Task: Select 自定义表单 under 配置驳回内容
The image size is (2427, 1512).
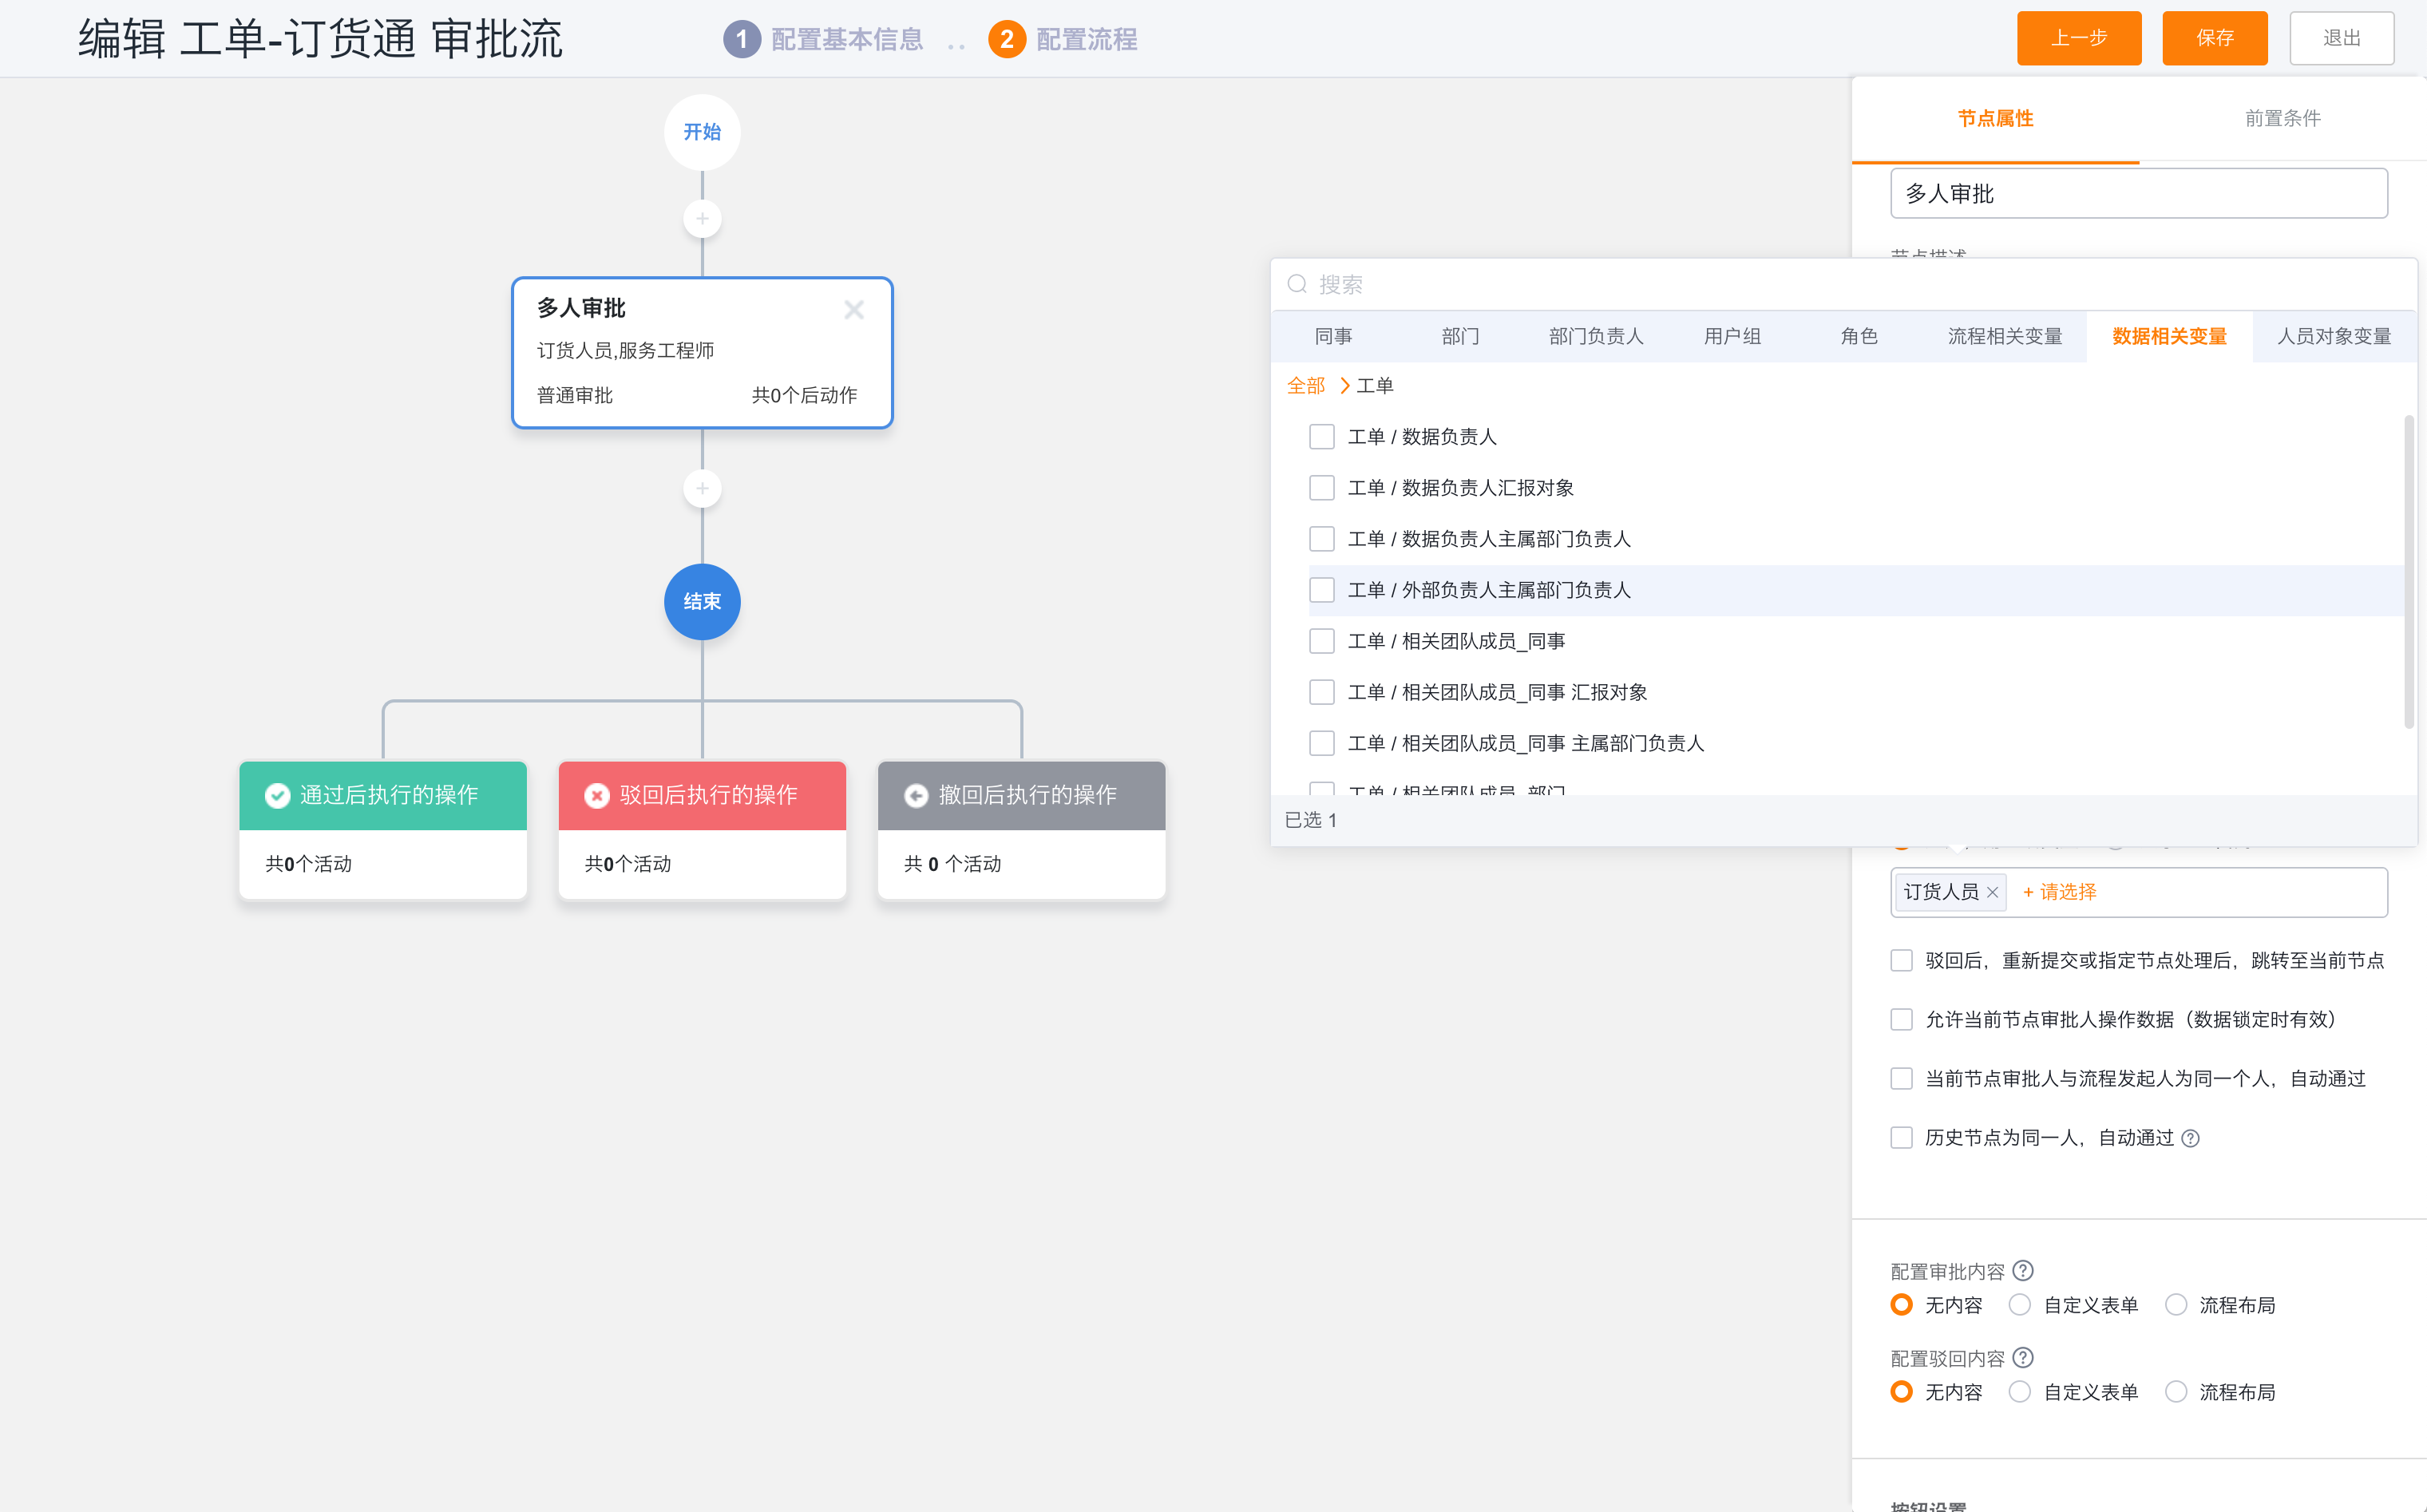Action: (x=2019, y=1392)
